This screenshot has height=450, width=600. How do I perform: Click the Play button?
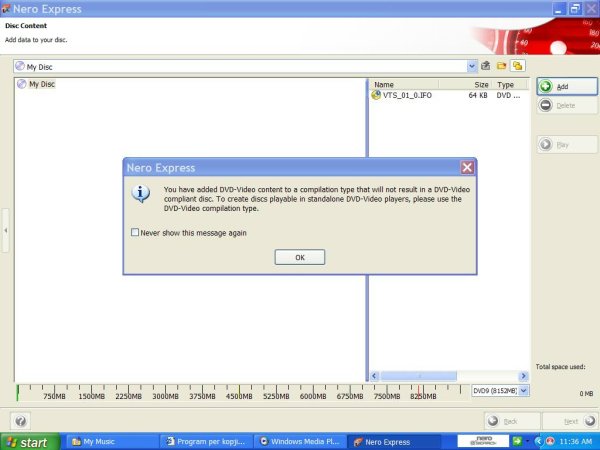click(567, 145)
